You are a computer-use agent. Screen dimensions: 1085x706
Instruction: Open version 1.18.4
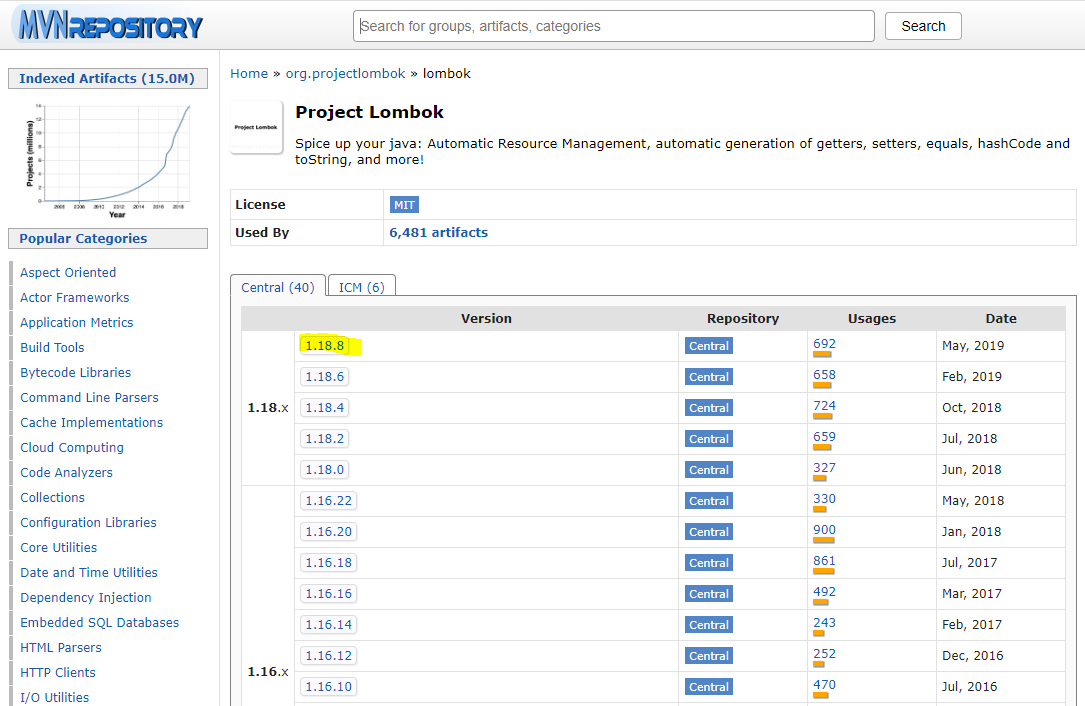pyautogui.click(x=325, y=408)
